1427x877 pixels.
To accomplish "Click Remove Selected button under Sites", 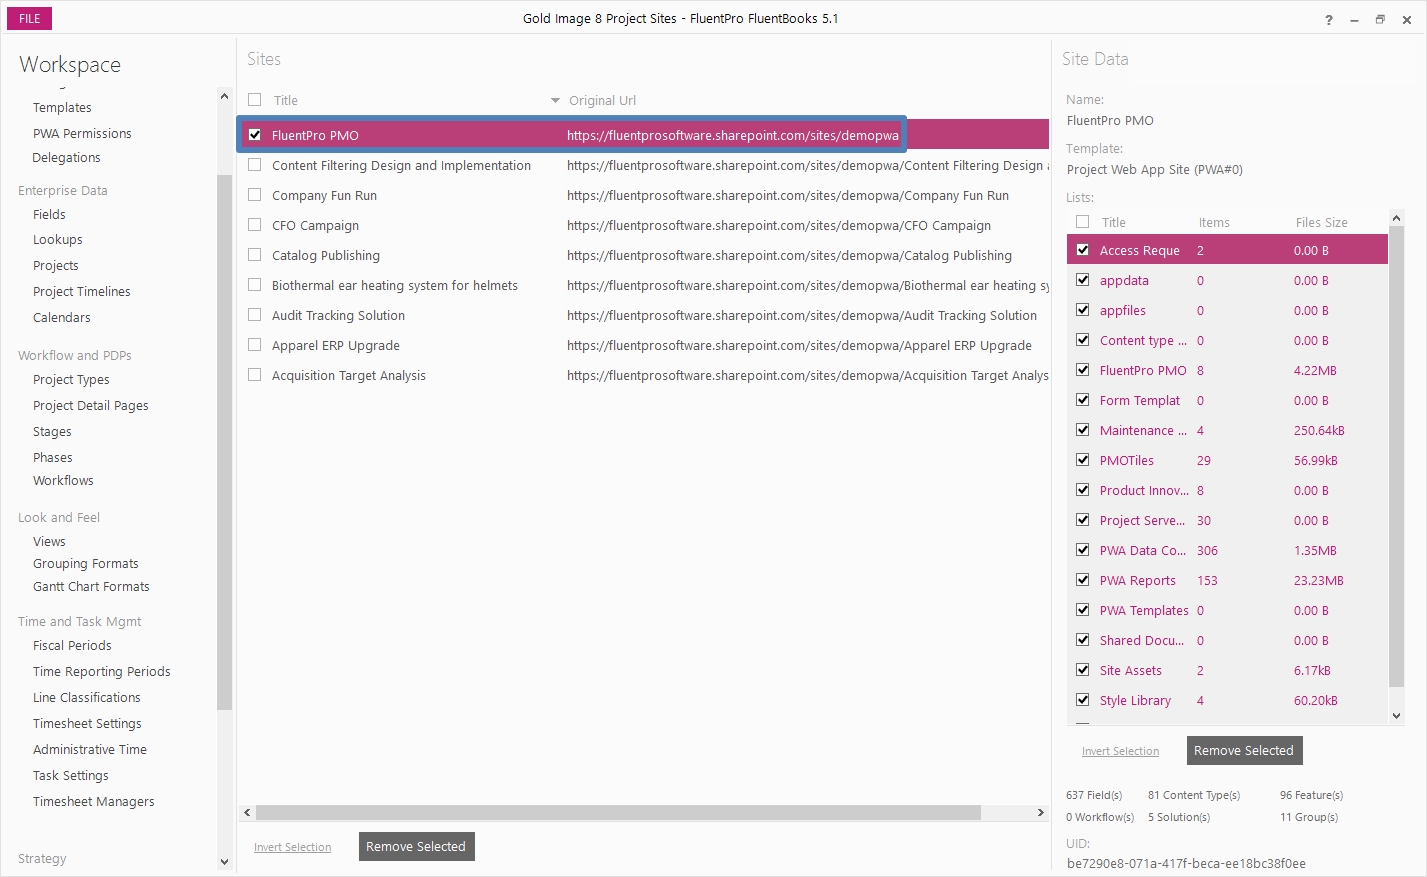I will pyautogui.click(x=416, y=847).
